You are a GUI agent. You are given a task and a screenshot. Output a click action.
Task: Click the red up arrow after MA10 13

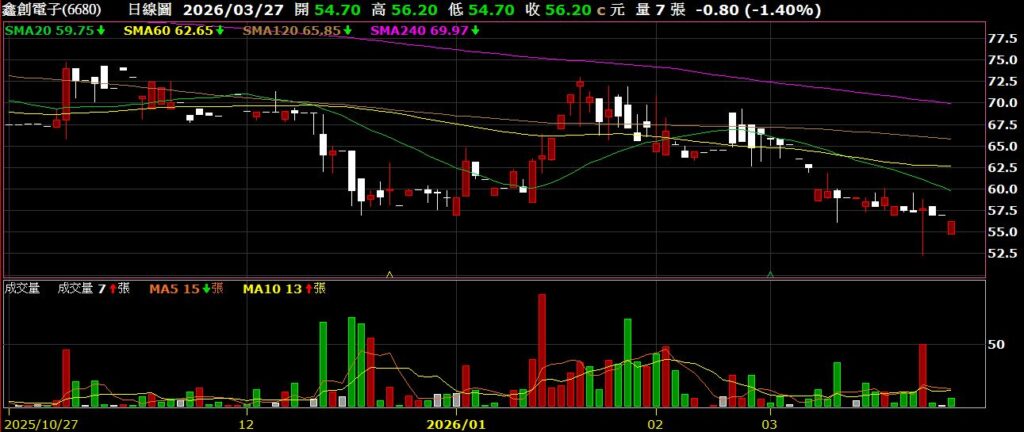[306, 289]
